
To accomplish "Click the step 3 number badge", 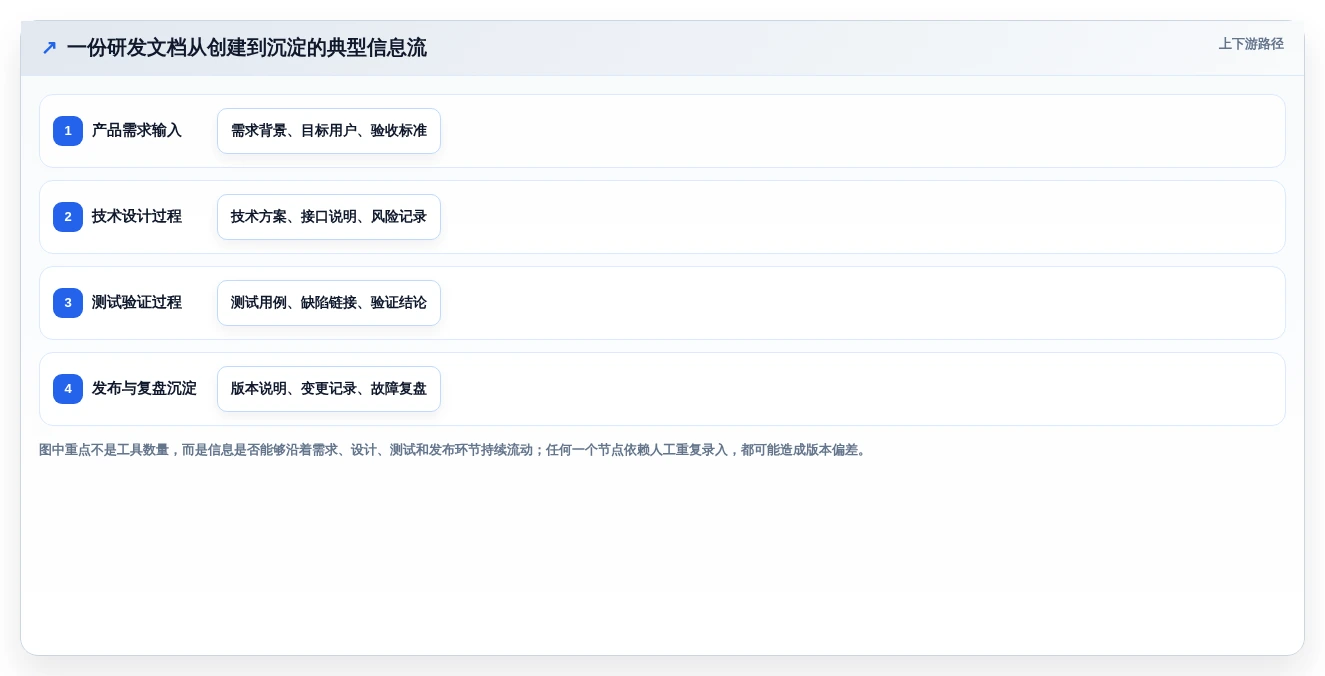I will click(x=68, y=303).
